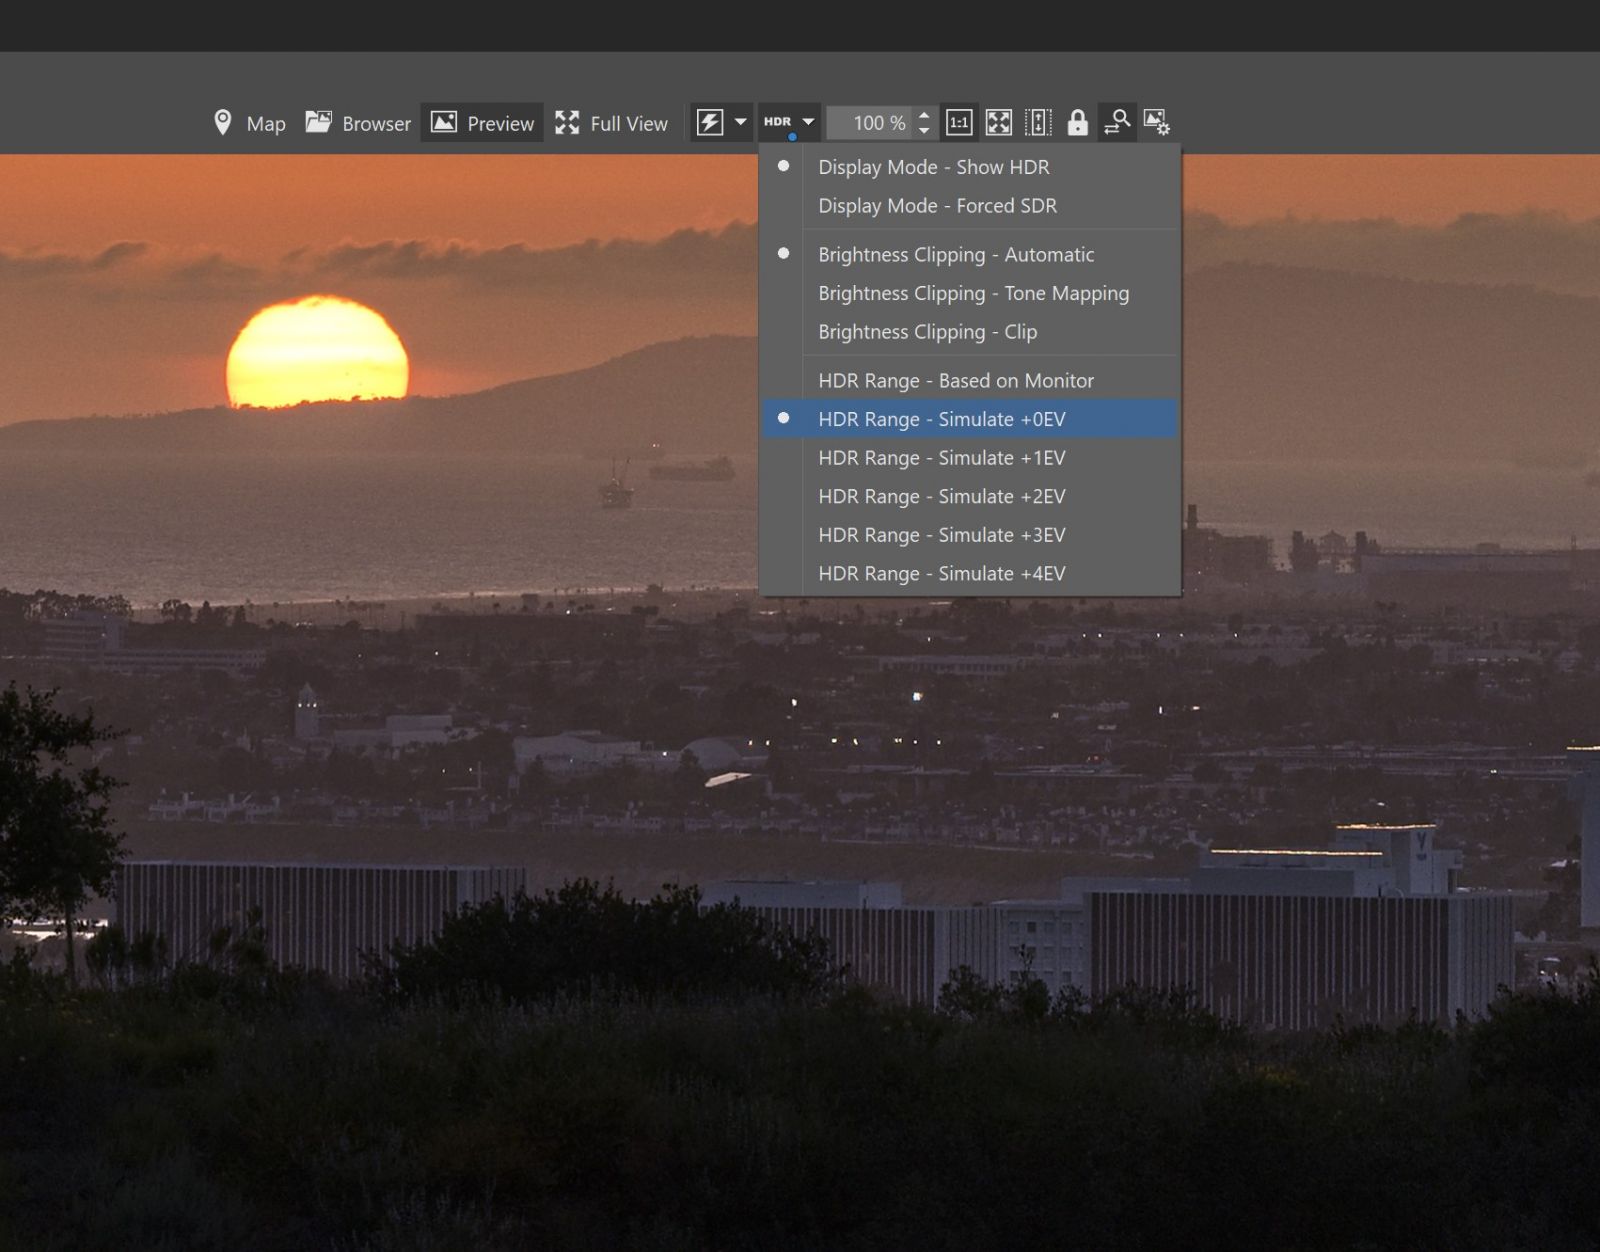1600x1252 pixels.
Task: Select HDR Range - Simulate +2EV
Action: tap(941, 496)
